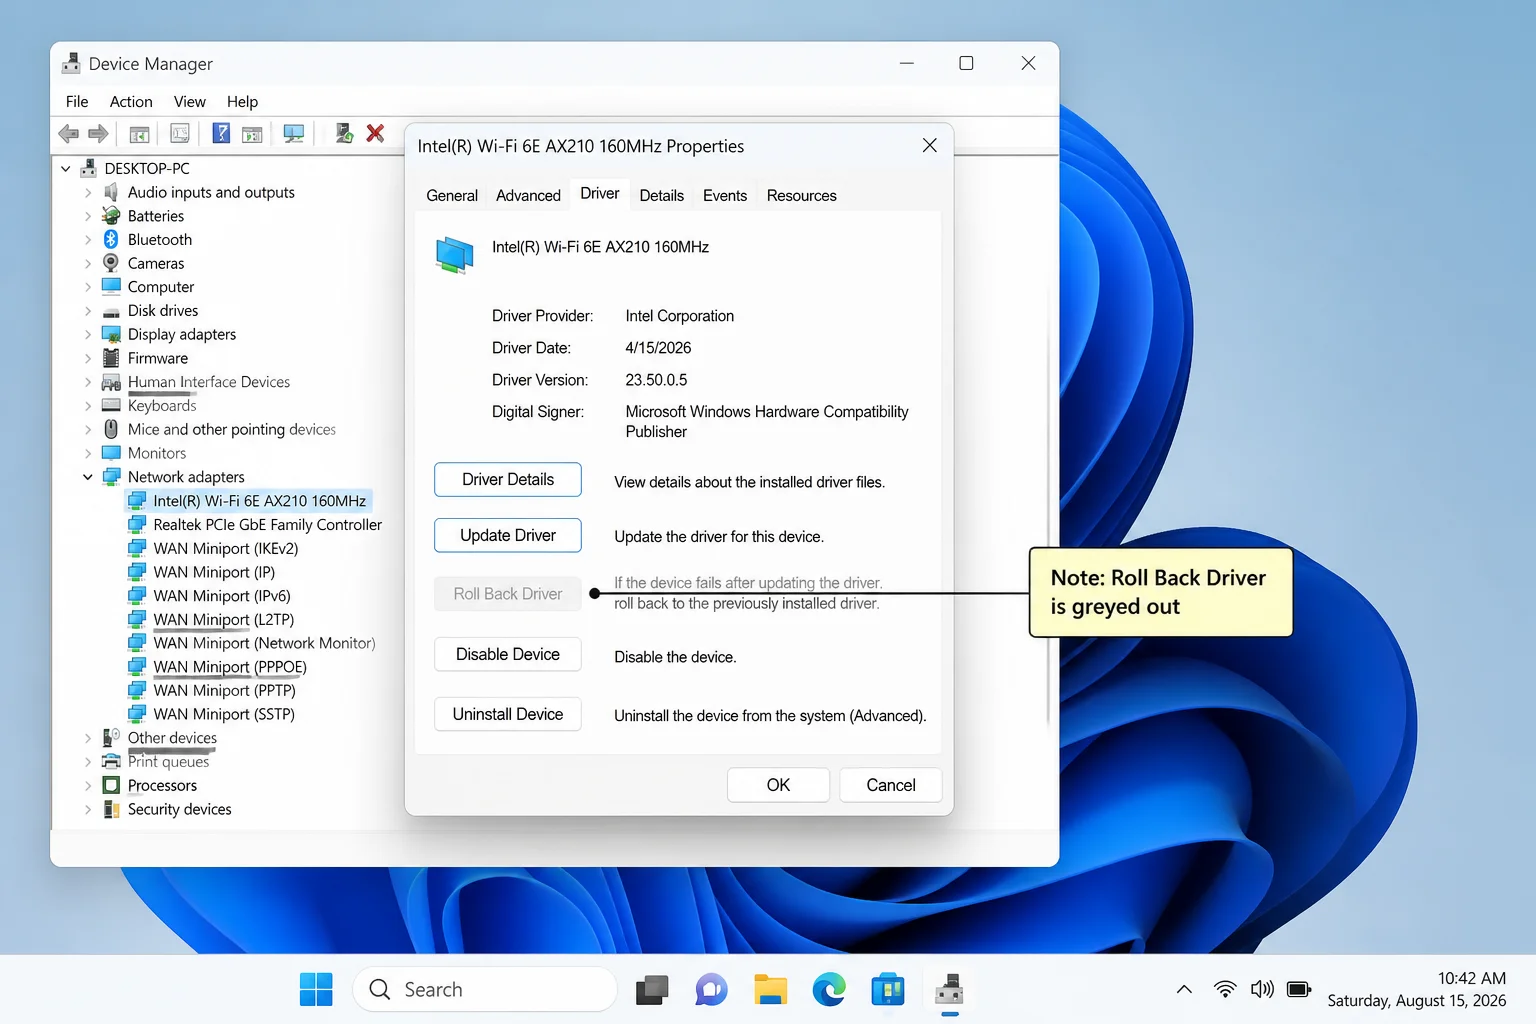Expand the Display adapters category

[88, 335]
